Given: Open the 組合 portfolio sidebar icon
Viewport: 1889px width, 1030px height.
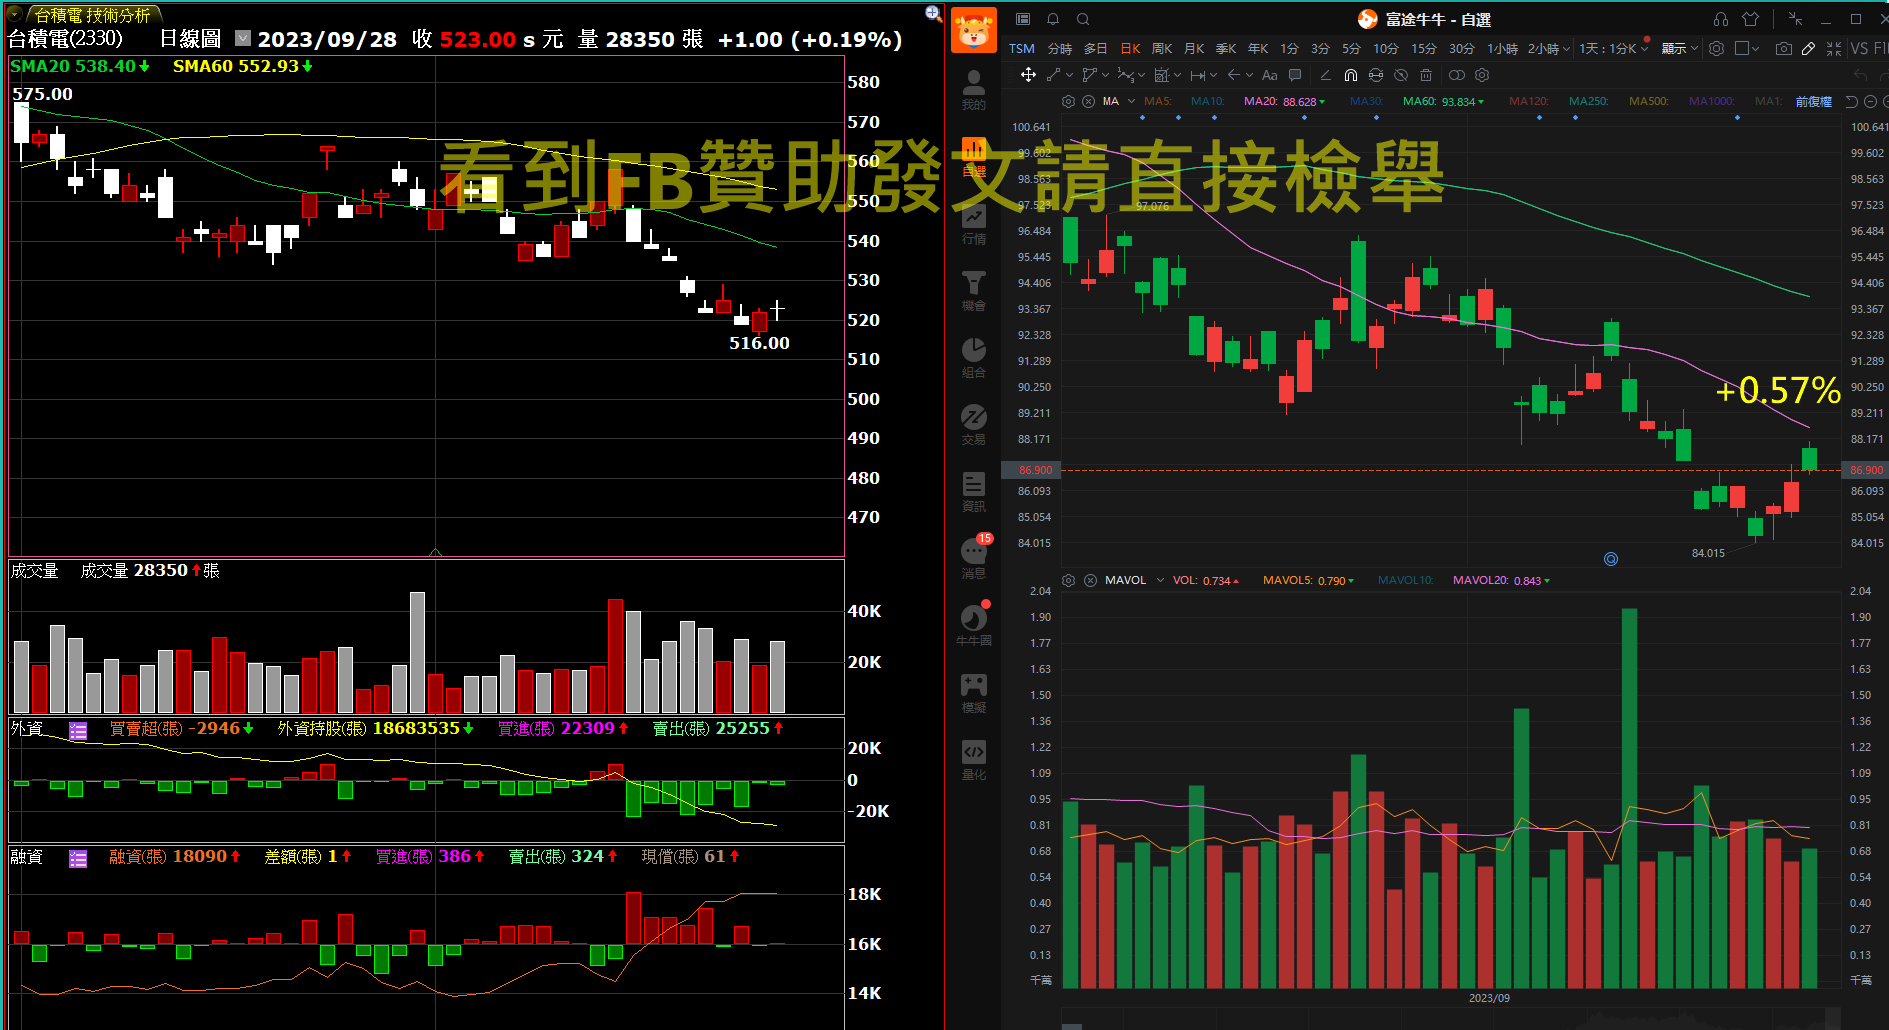Looking at the screenshot, I should (x=974, y=357).
